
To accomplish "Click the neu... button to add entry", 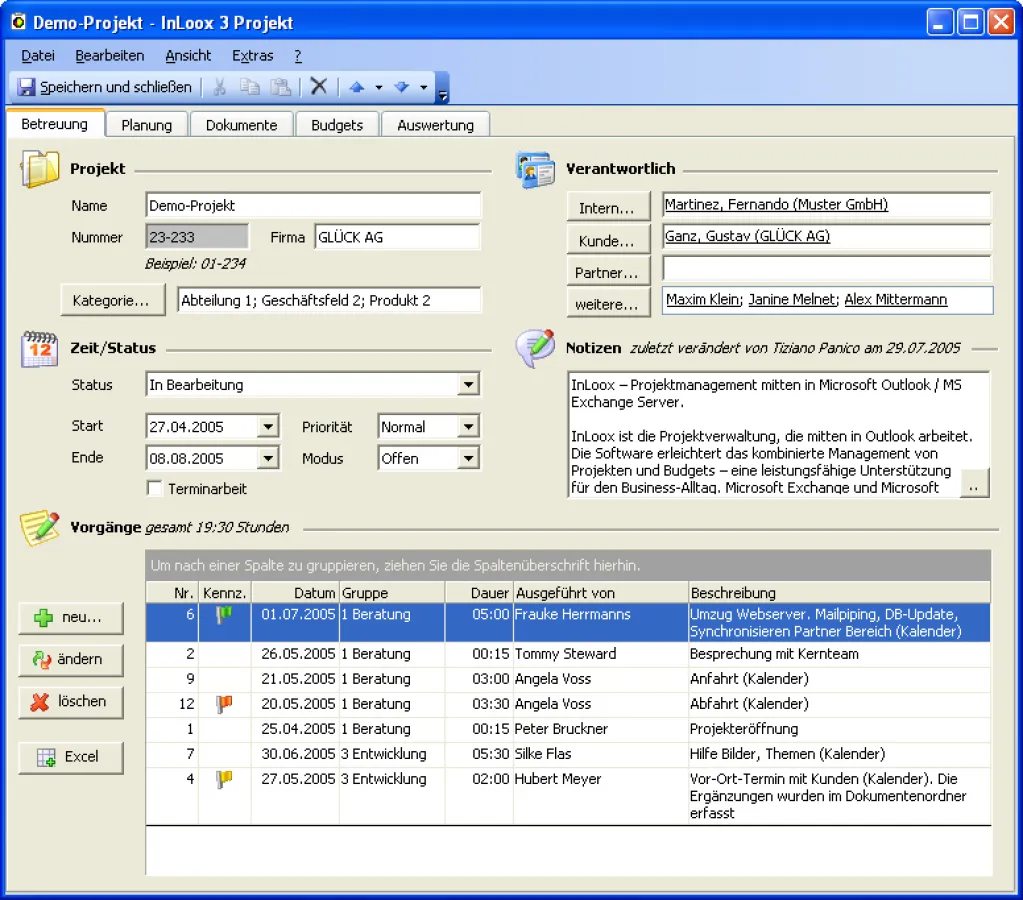I will [71, 618].
